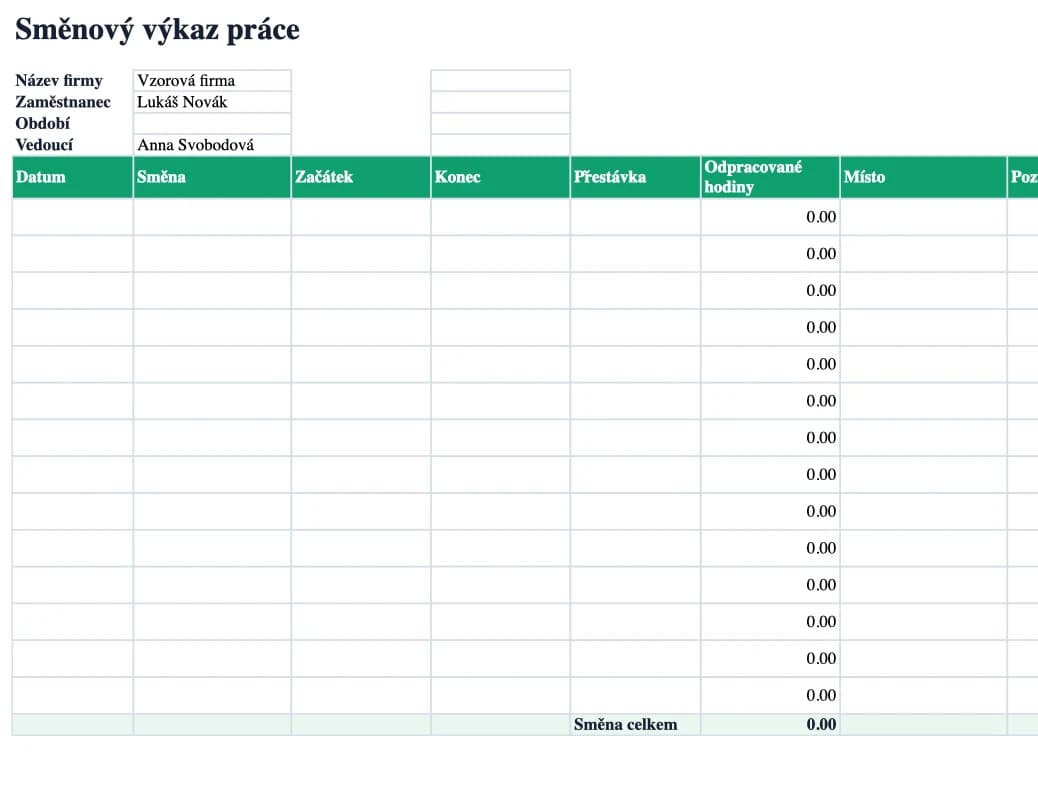
Task: Select the bold 0.00 total hours cell
Action: (x=771, y=725)
